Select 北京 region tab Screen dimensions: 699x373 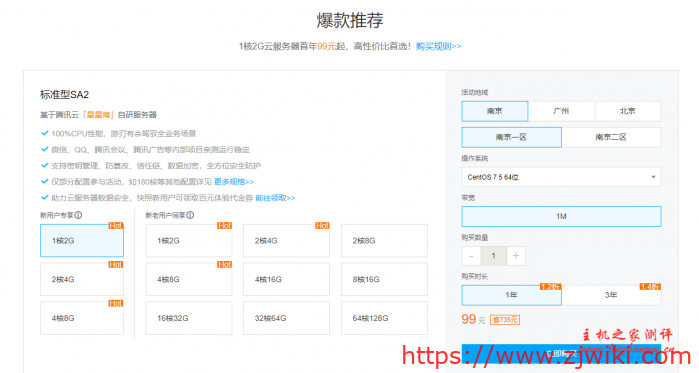pyautogui.click(x=628, y=111)
